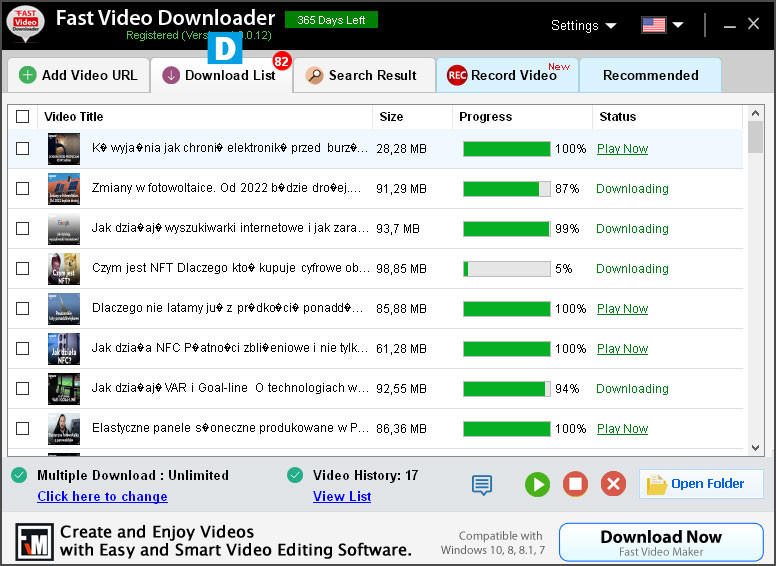Click the Search Result magnifier icon
Image resolution: width=776 pixels, height=566 pixels.
click(314, 75)
